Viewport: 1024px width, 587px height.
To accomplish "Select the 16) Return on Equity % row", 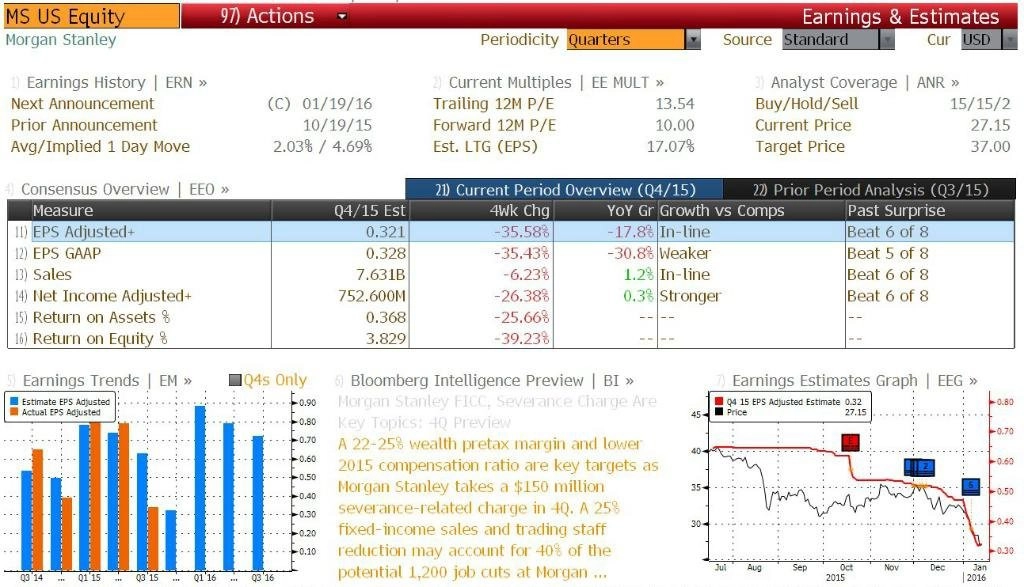I will (x=511, y=339).
